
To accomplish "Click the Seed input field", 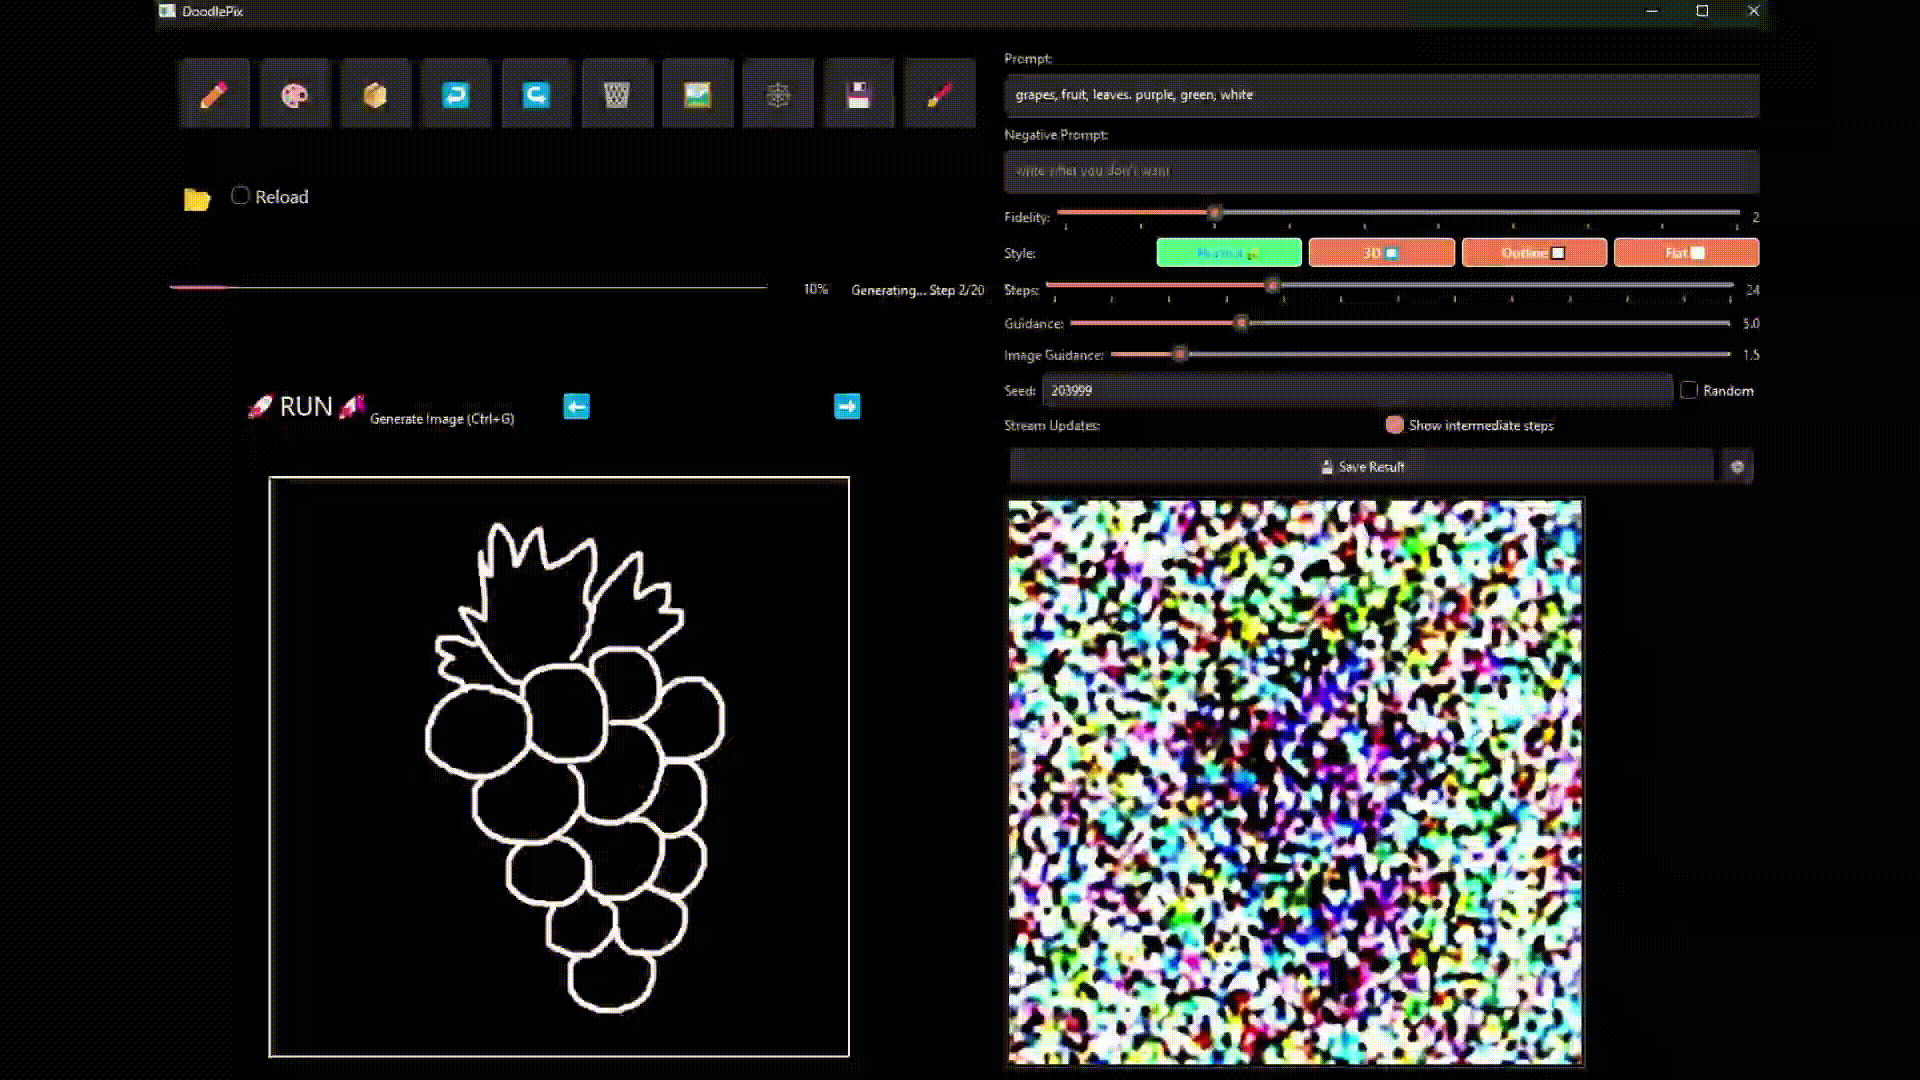I will pyautogui.click(x=1357, y=390).
